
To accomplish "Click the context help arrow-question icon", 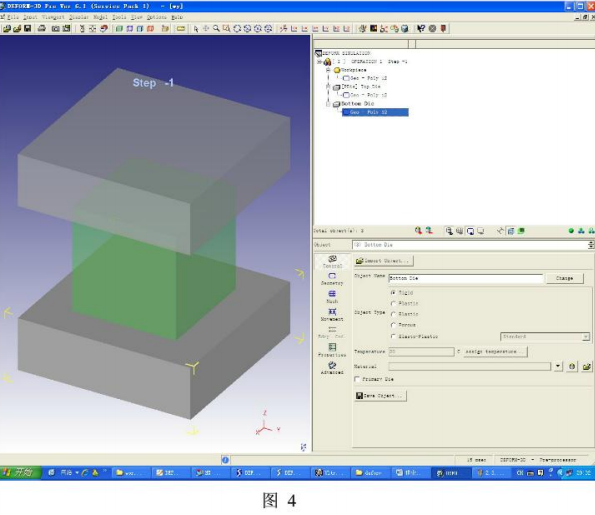I will [421, 28].
